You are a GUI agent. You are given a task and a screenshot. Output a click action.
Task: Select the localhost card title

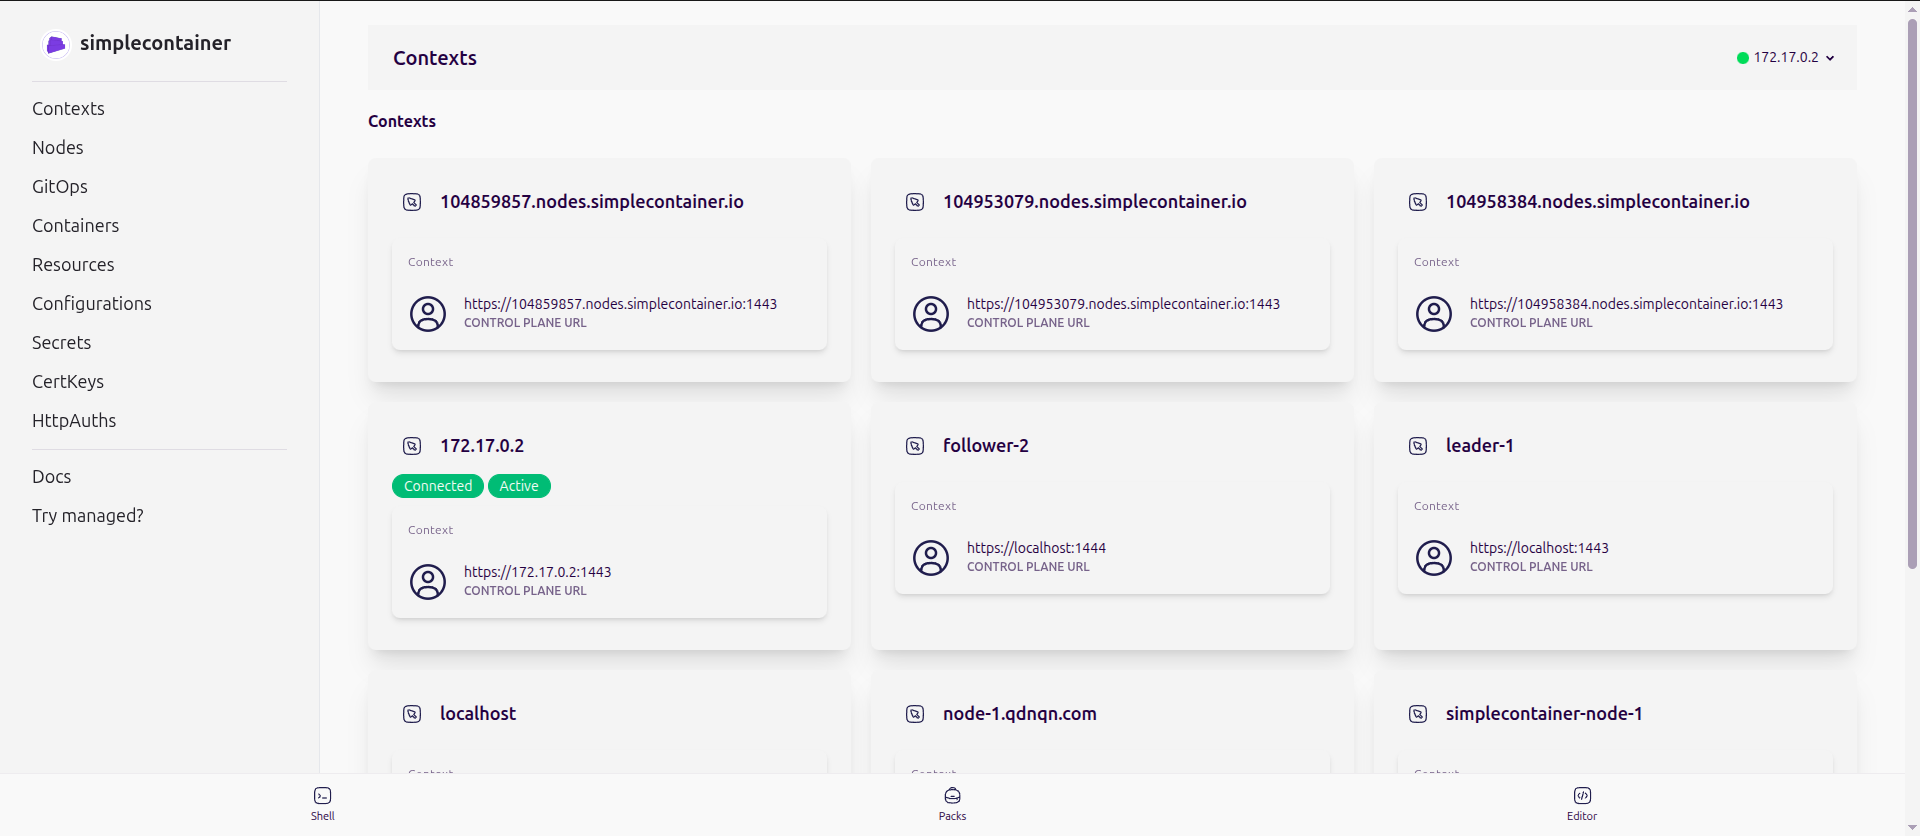478,714
